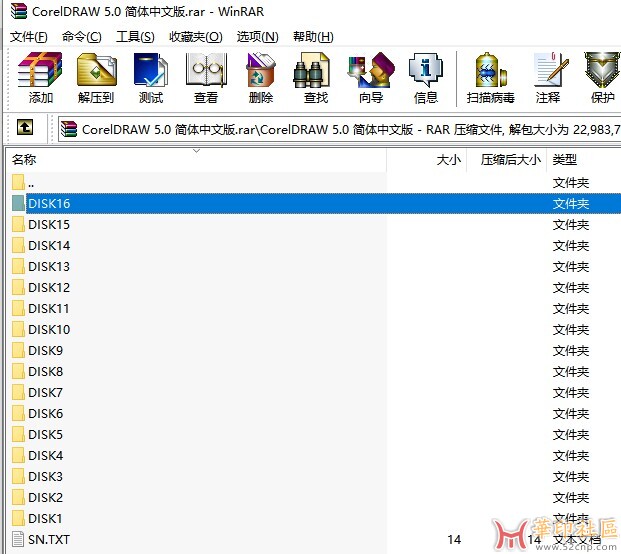Select the DISK5 folder
Viewport: 621px width, 554px height.
tap(46, 434)
